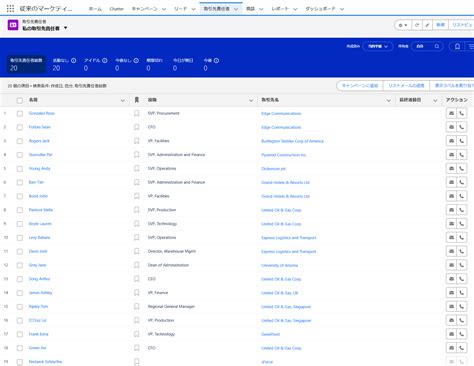The image size is (474, 366).
Task: Send email to Forbes Sean
Action: click(x=451, y=127)
